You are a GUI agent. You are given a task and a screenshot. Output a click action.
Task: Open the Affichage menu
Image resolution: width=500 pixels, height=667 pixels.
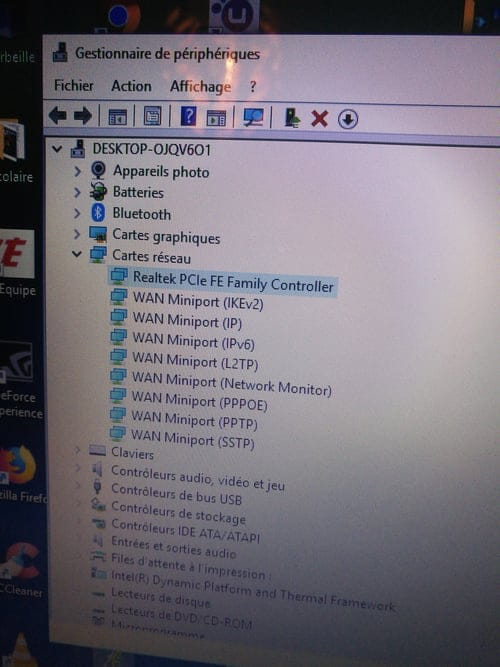(x=200, y=87)
